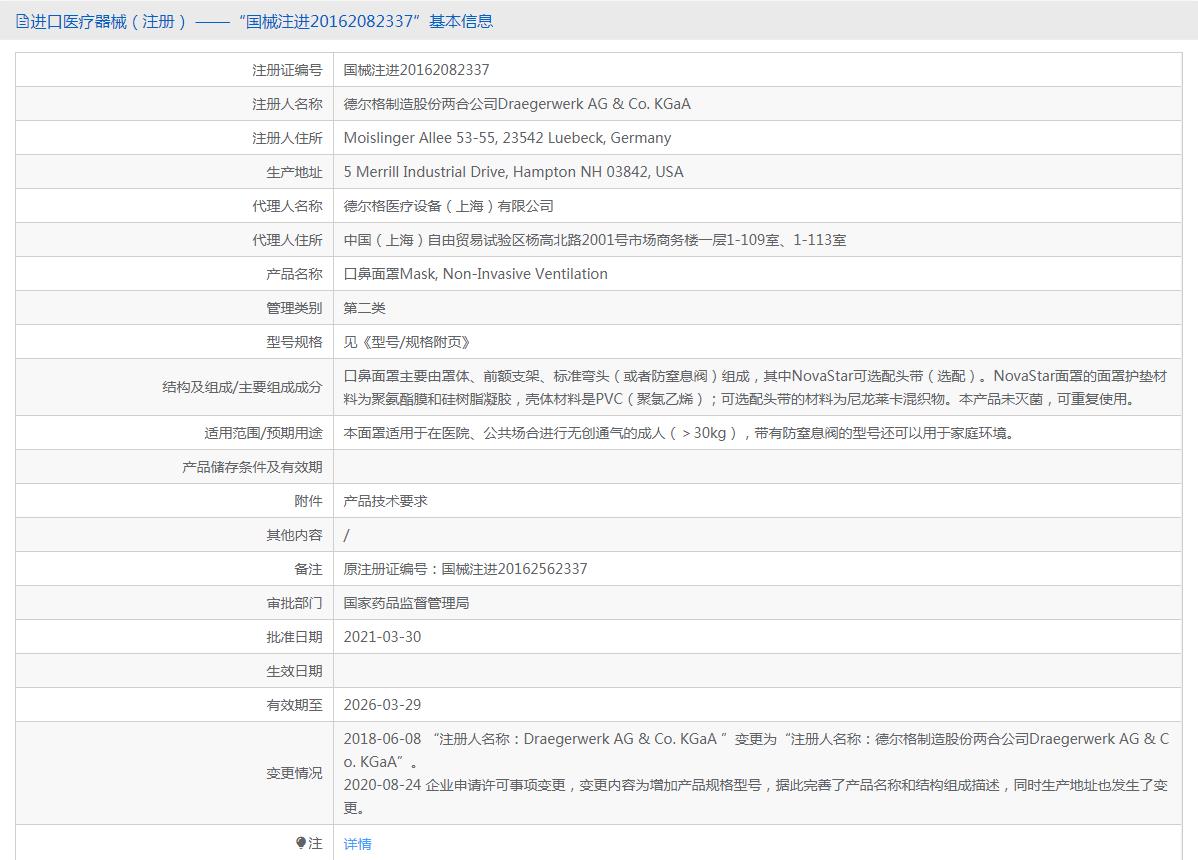Select approval date 2021-03-30
1198x860 pixels.
[382, 637]
